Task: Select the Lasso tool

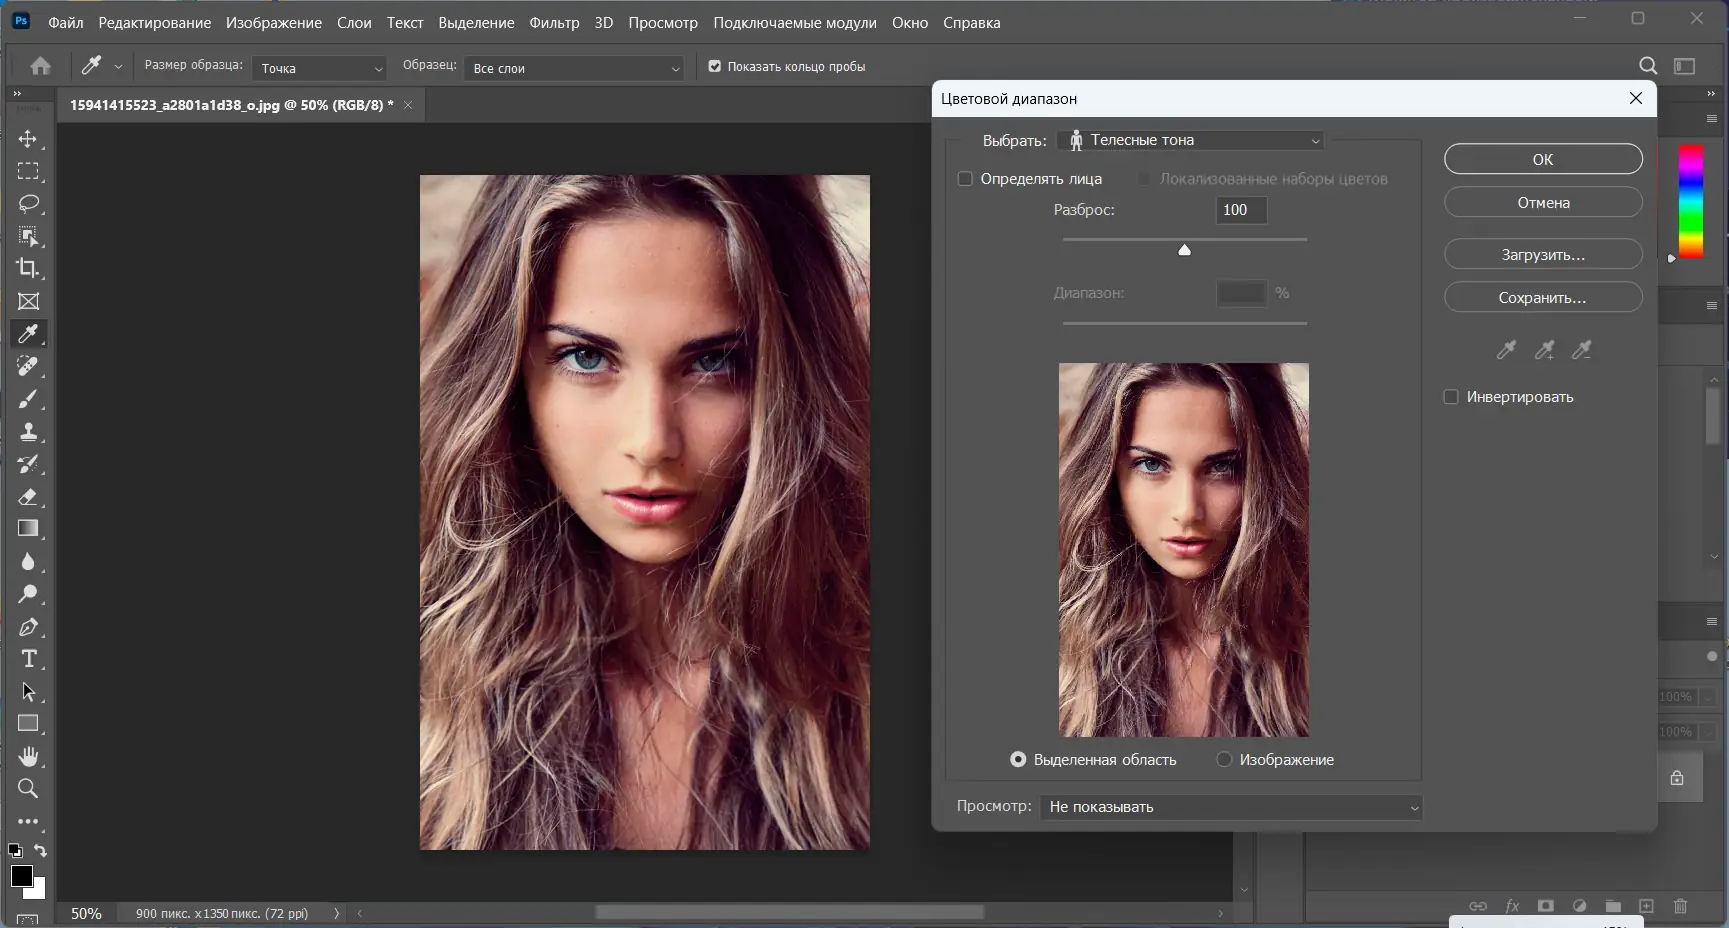Action: (28, 204)
